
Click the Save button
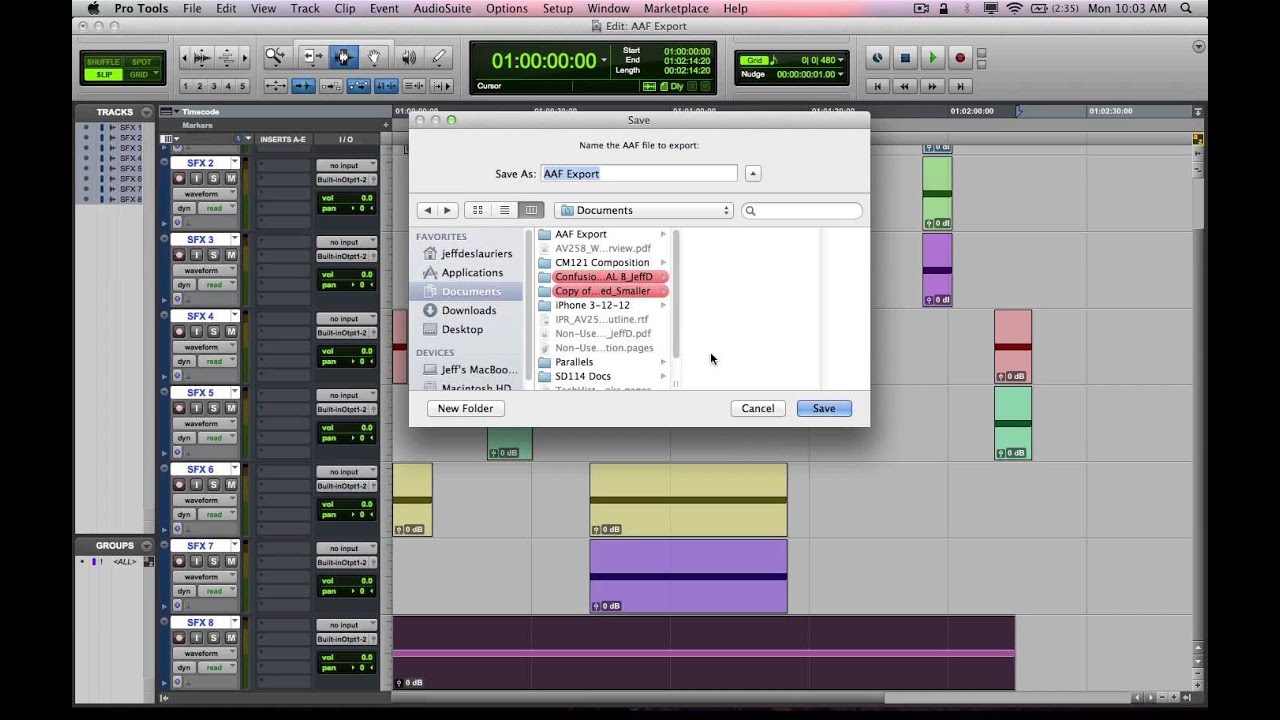click(x=824, y=408)
